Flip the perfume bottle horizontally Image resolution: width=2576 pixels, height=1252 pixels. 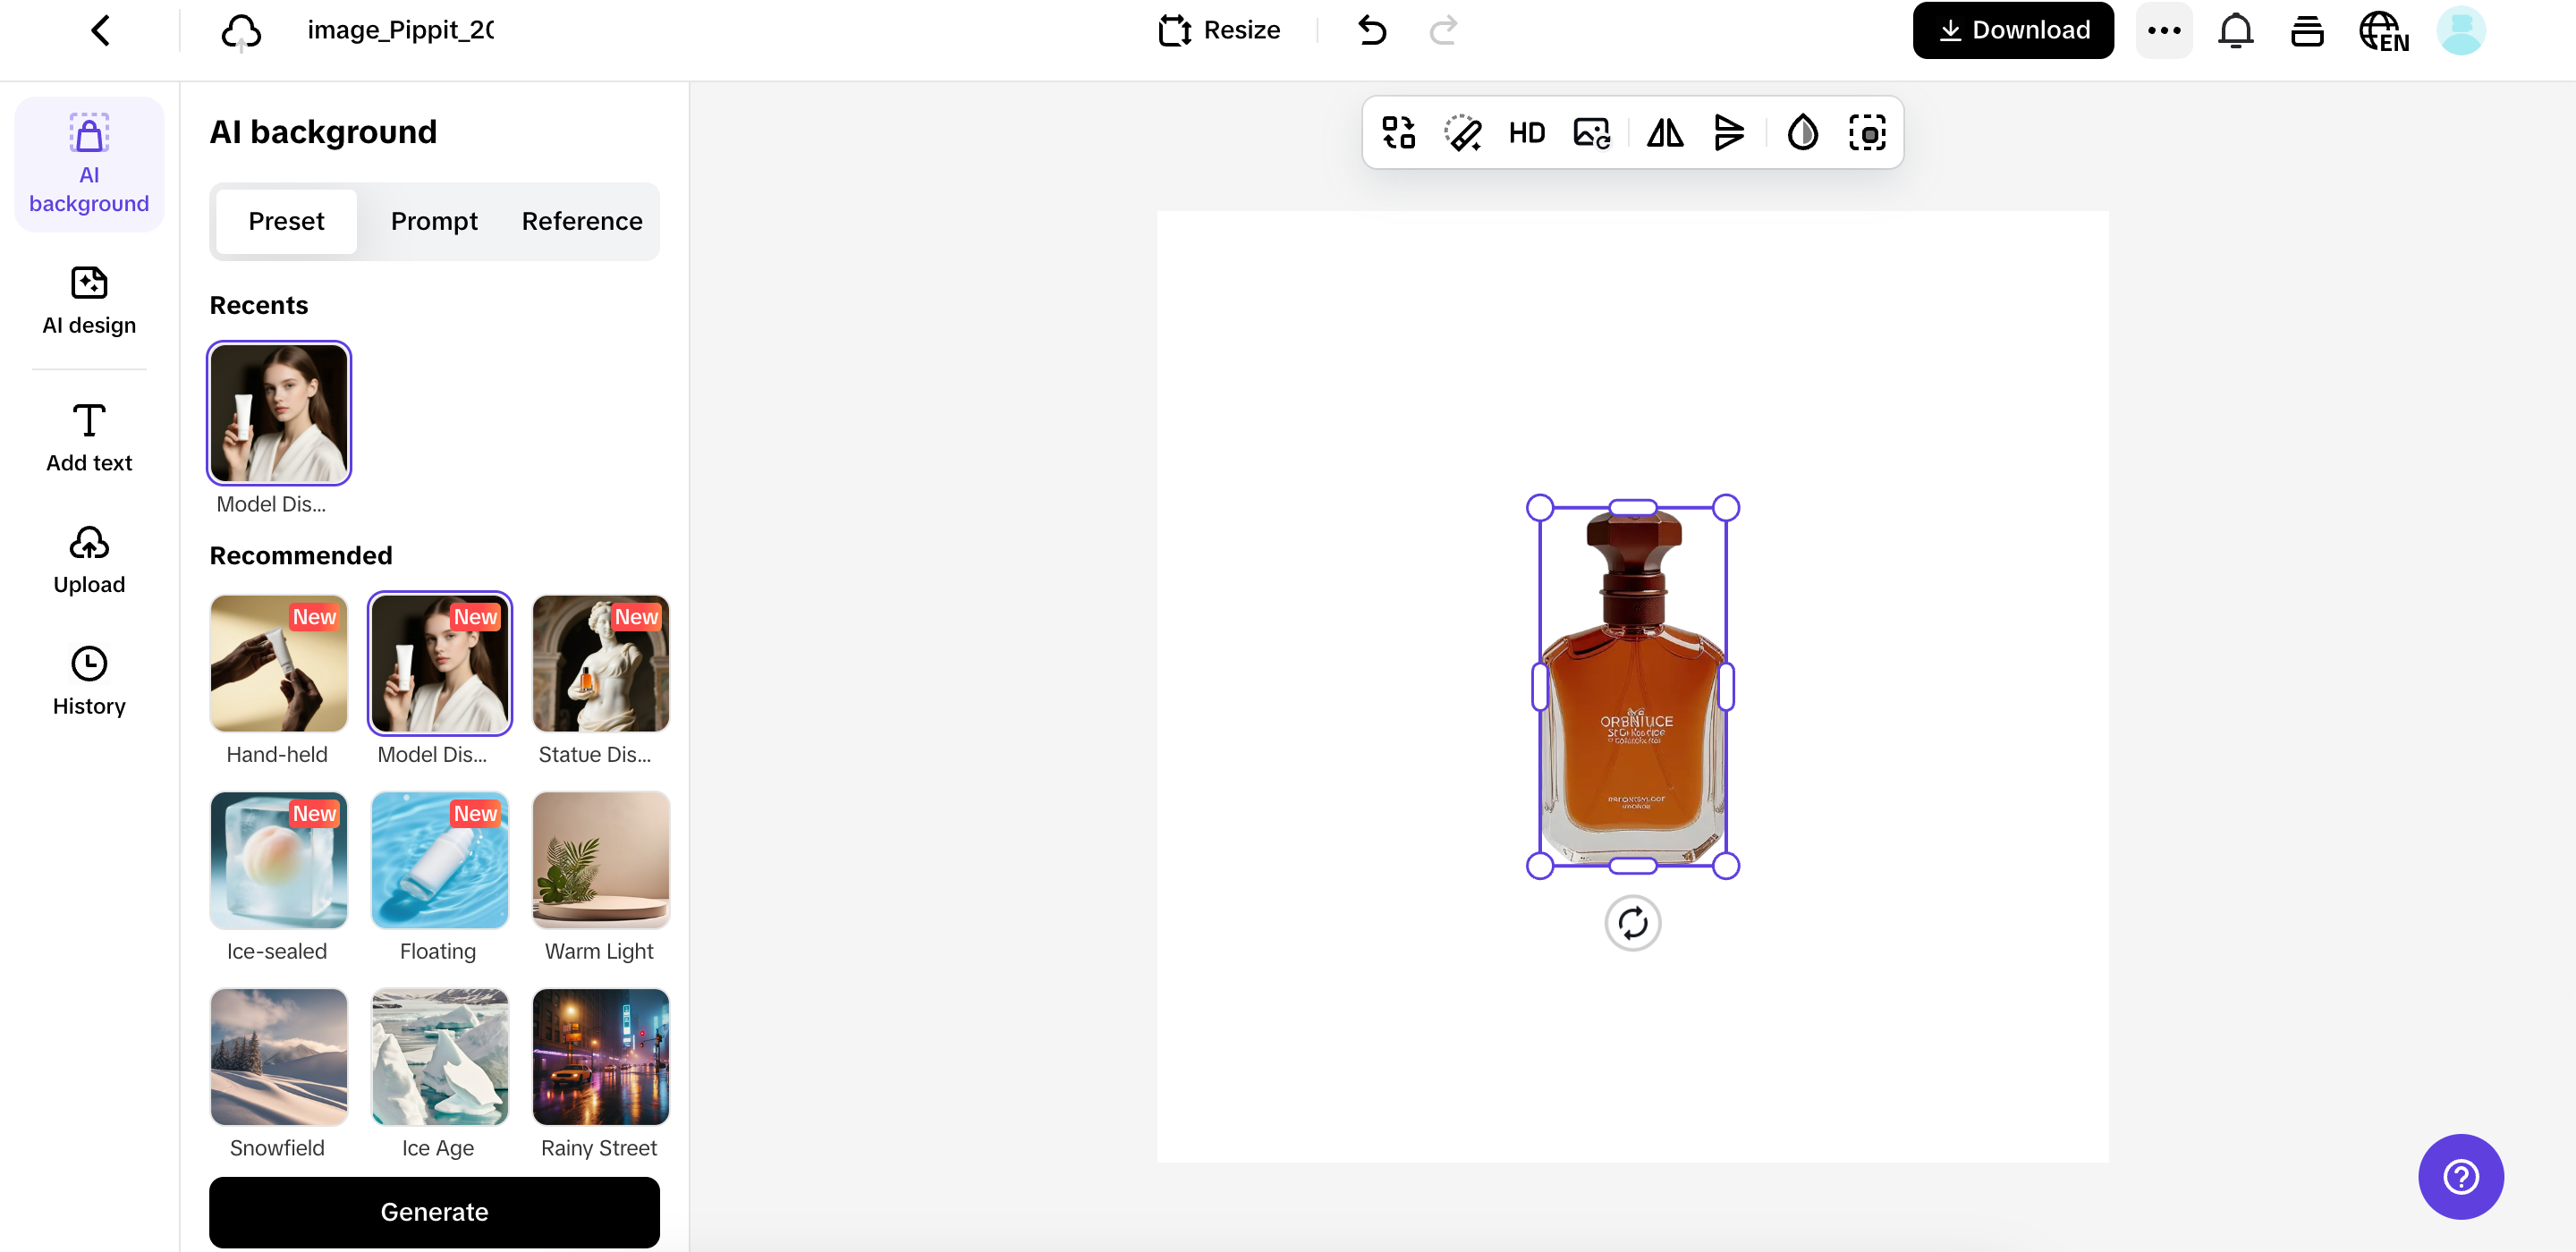pos(1663,132)
